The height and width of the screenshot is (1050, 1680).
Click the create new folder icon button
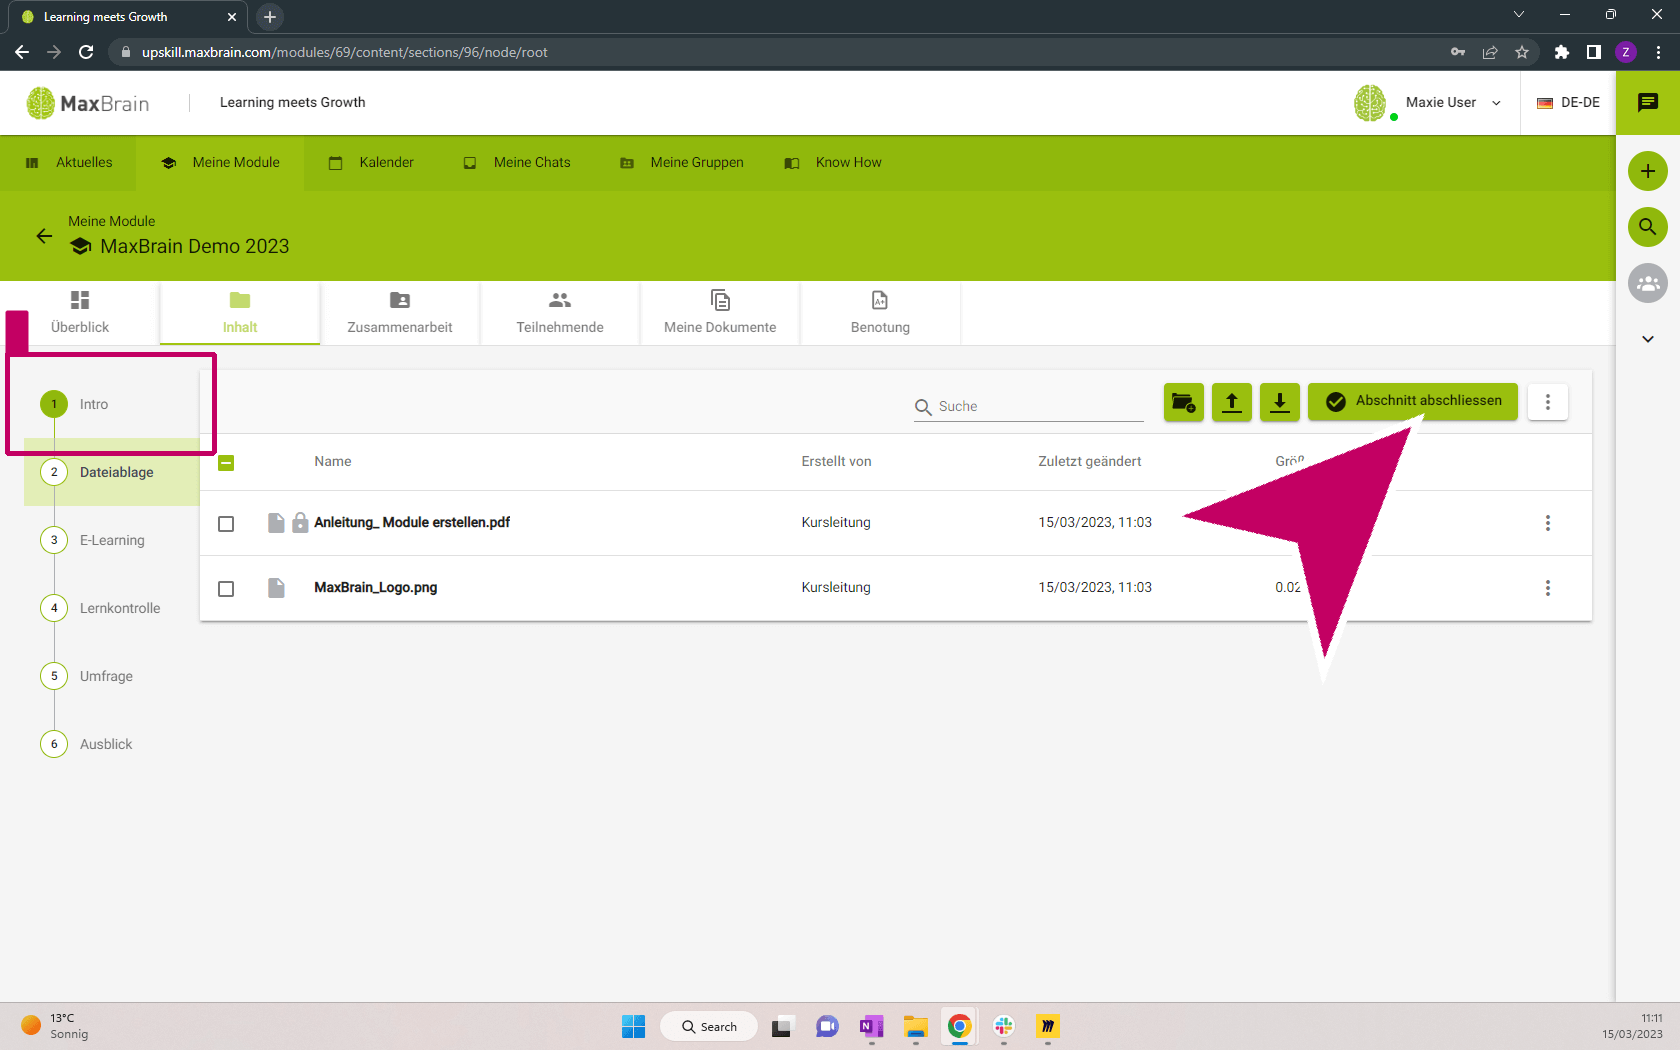coord(1184,402)
